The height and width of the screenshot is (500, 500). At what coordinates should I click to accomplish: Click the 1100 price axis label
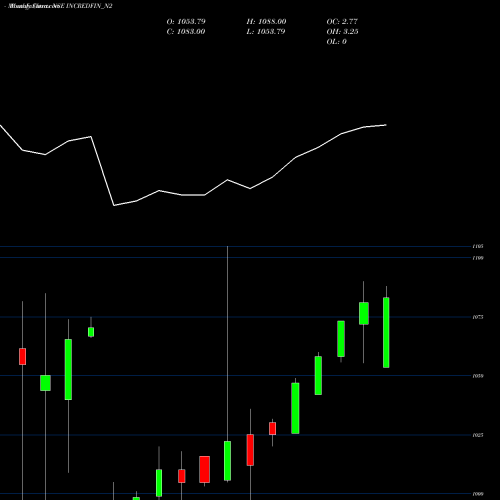478,258
